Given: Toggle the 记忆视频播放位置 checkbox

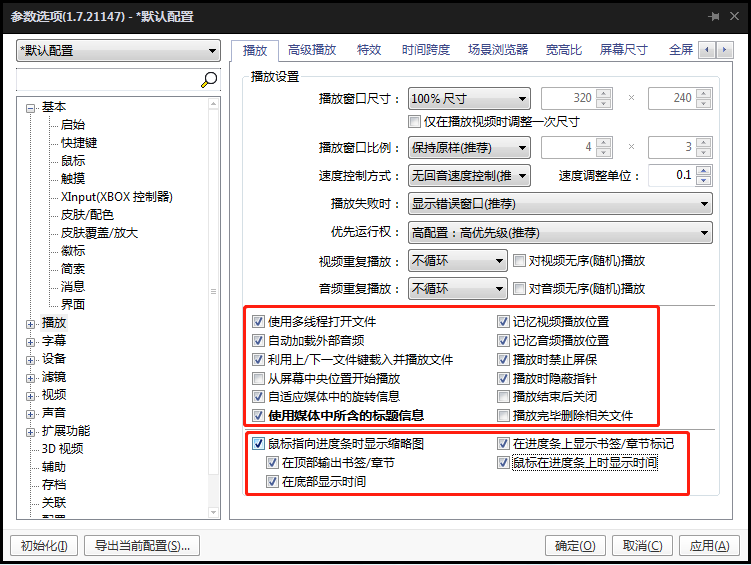Looking at the screenshot, I should coord(505,322).
